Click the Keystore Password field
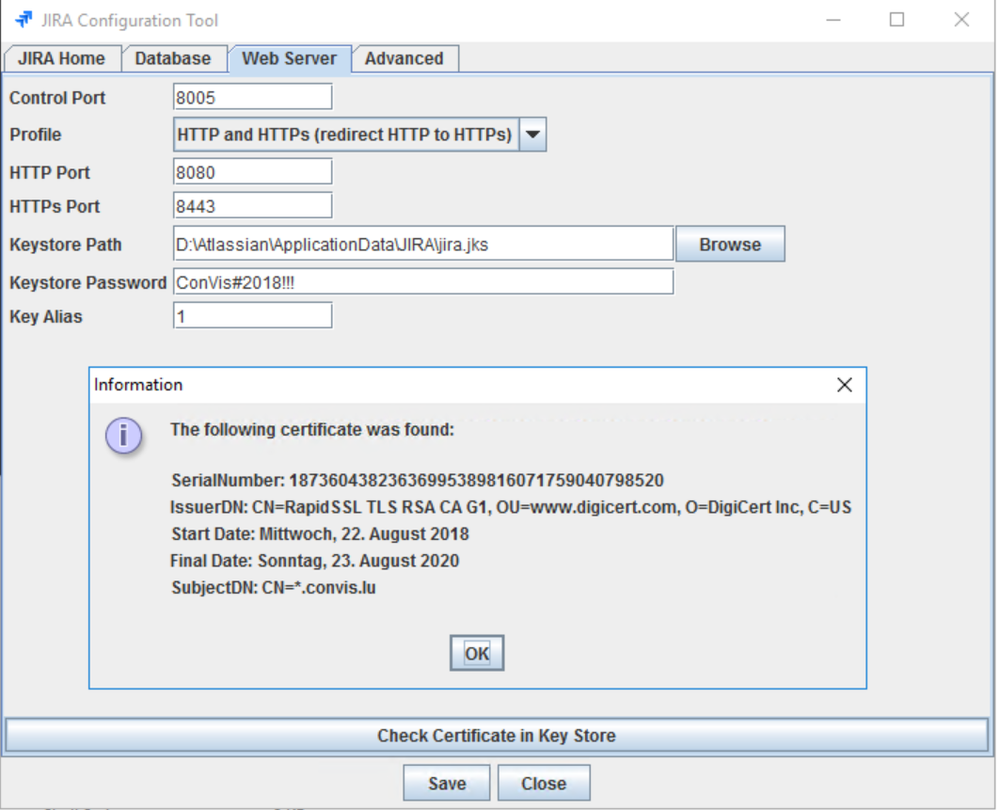This screenshot has height=810, width=999. click(x=423, y=282)
